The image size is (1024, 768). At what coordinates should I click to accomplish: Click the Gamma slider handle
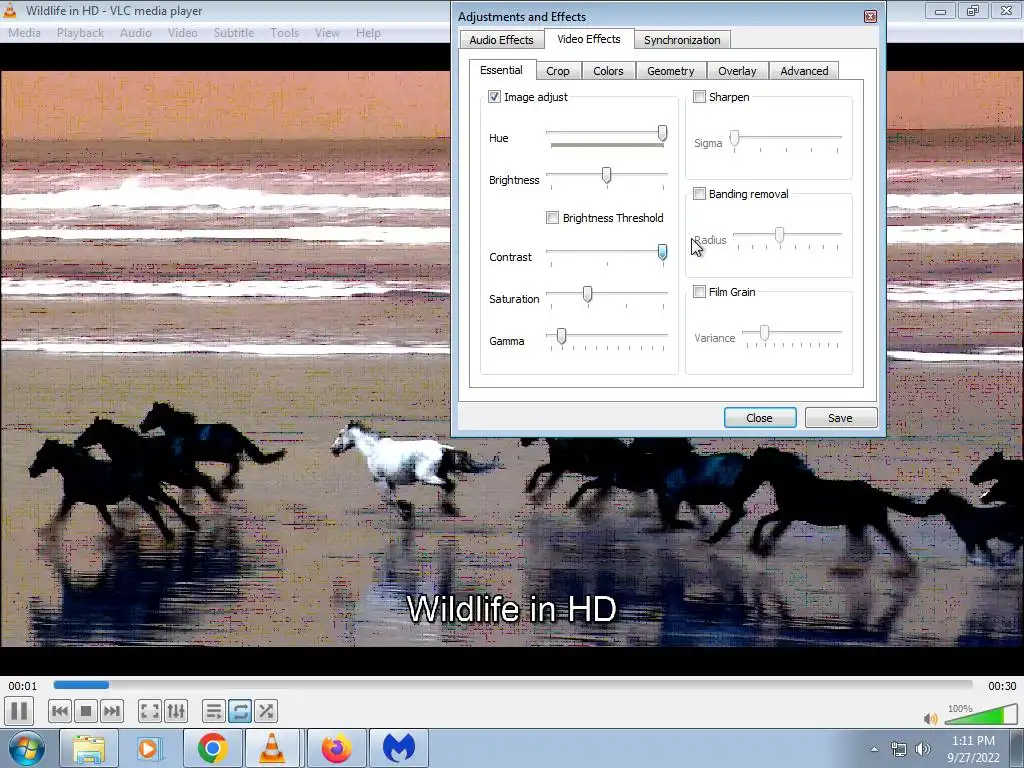(x=561, y=336)
